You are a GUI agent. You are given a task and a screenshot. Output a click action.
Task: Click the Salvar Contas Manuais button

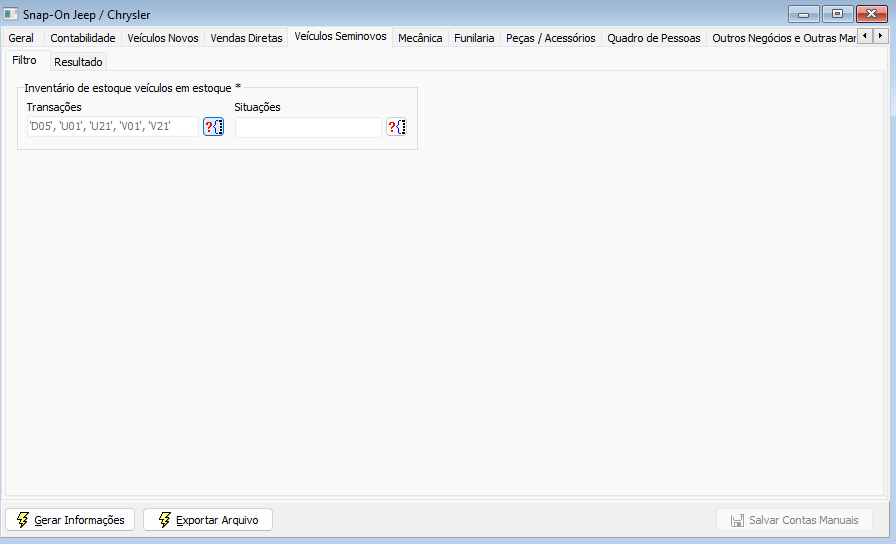click(x=795, y=520)
